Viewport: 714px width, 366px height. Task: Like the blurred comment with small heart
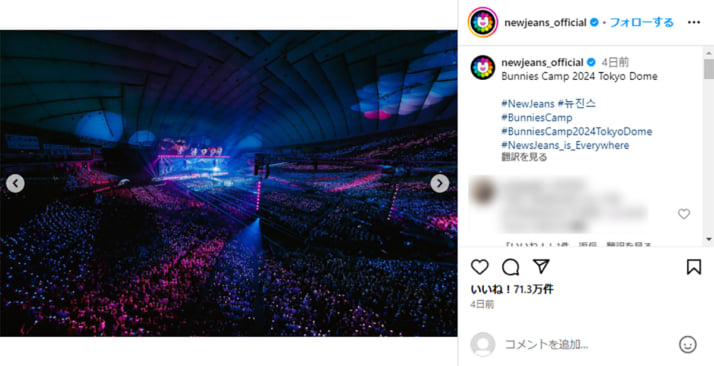684,214
